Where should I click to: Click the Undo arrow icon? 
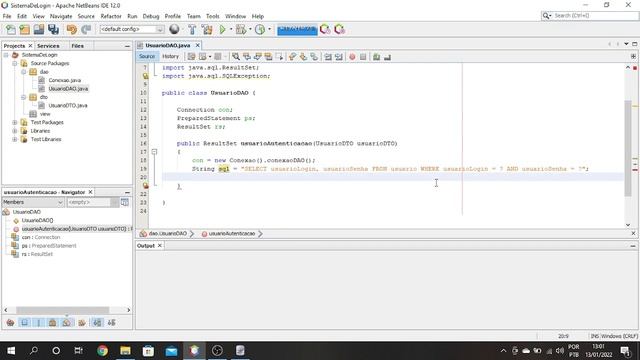[71, 29]
